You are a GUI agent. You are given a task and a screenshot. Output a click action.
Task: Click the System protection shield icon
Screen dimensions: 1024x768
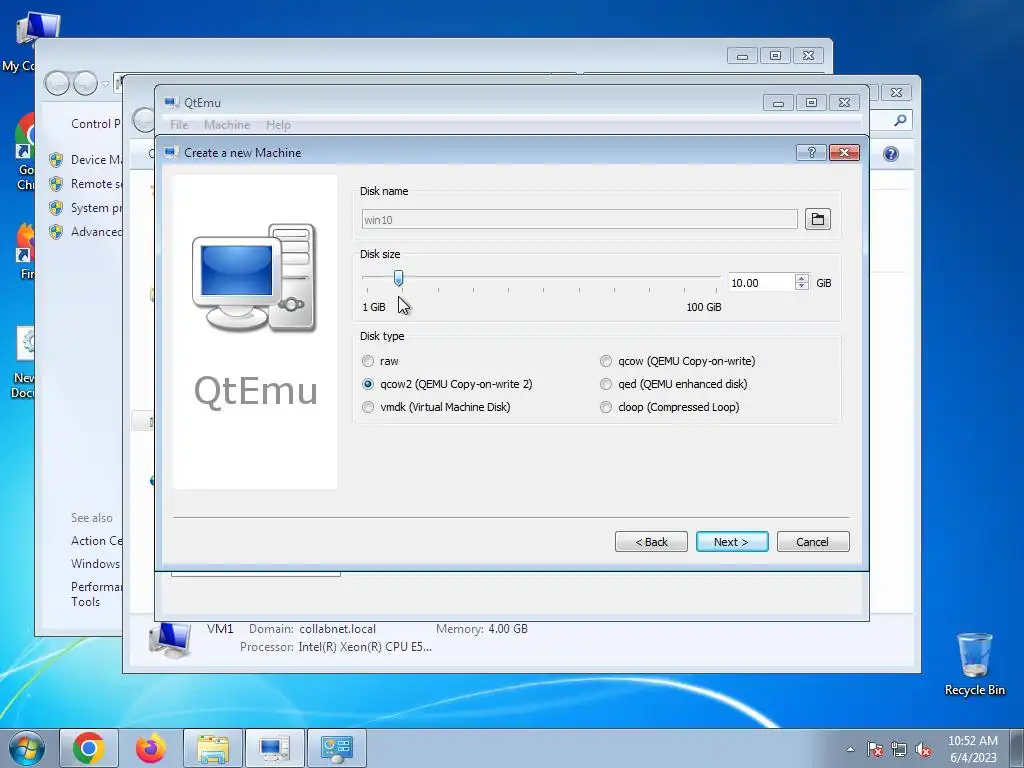point(56,208)
